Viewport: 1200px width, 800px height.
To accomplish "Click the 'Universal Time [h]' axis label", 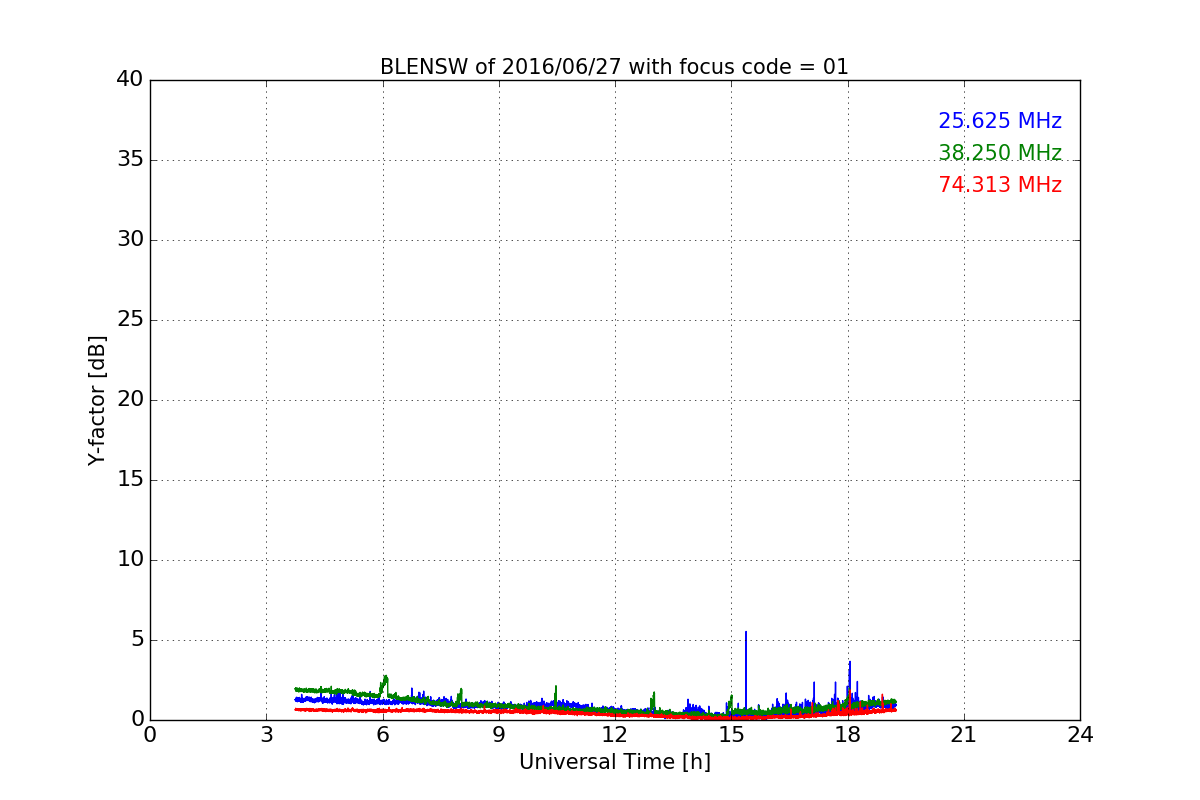I will 615,762.
